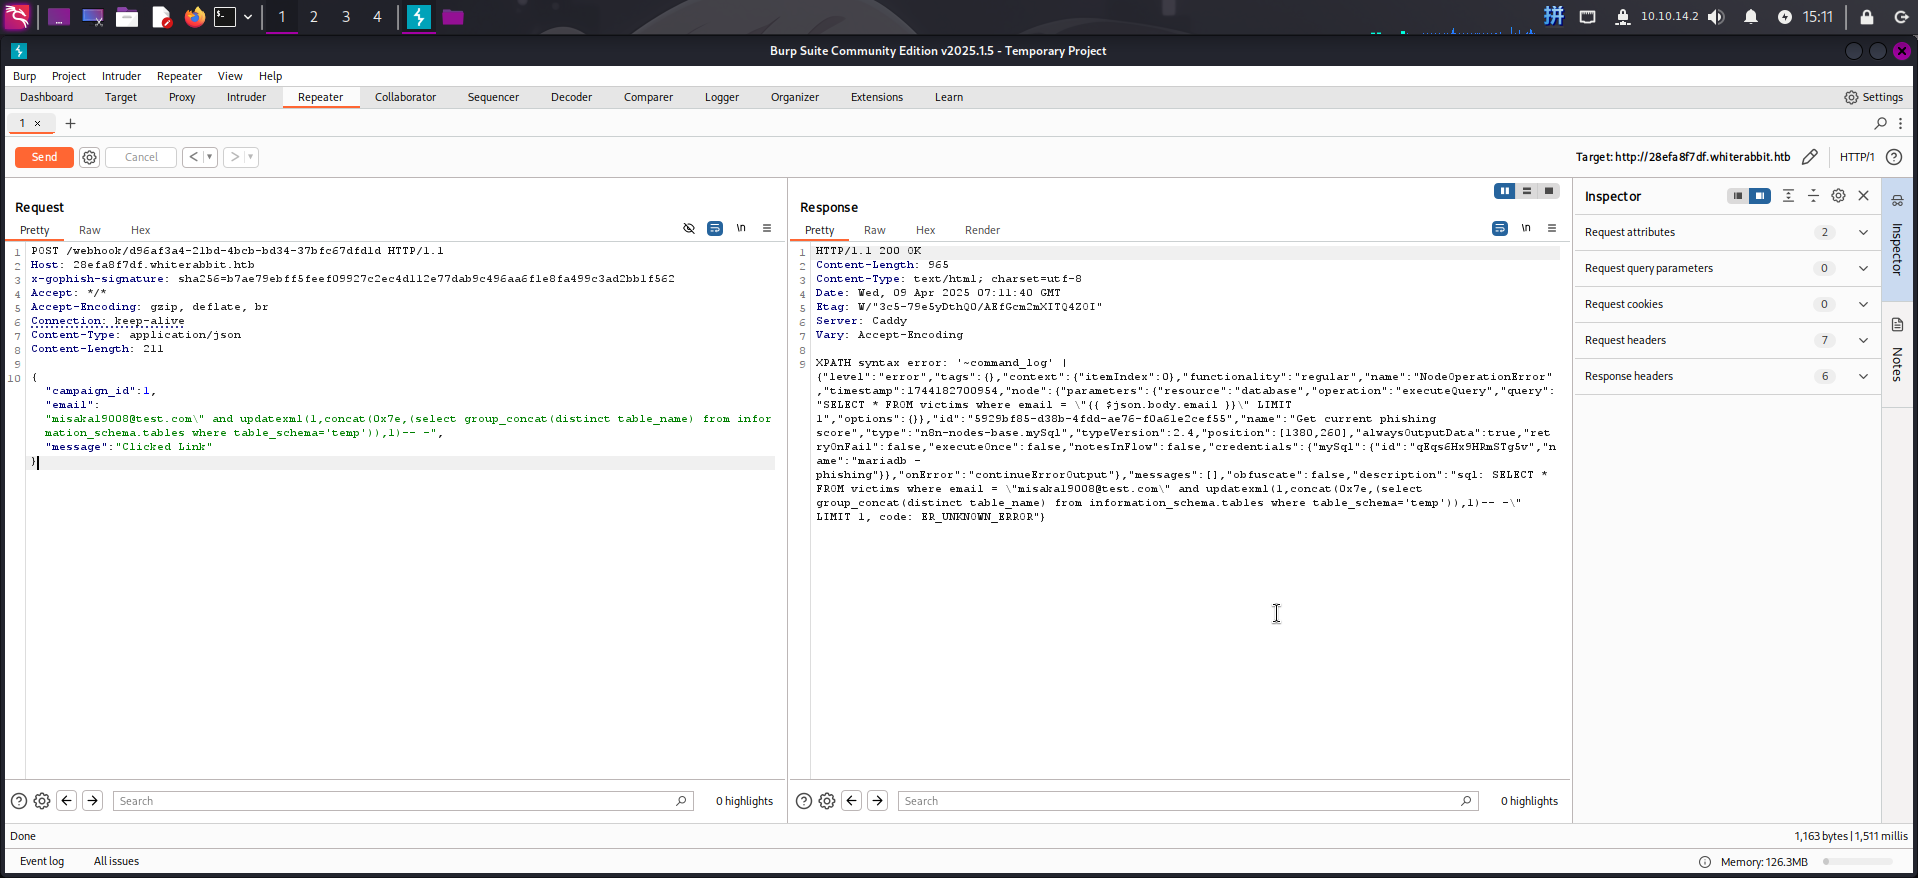Open previous history dropdown arrow
Image resolution: width=1918 pixels, height=878 pixels.
[x=210, y=157]
